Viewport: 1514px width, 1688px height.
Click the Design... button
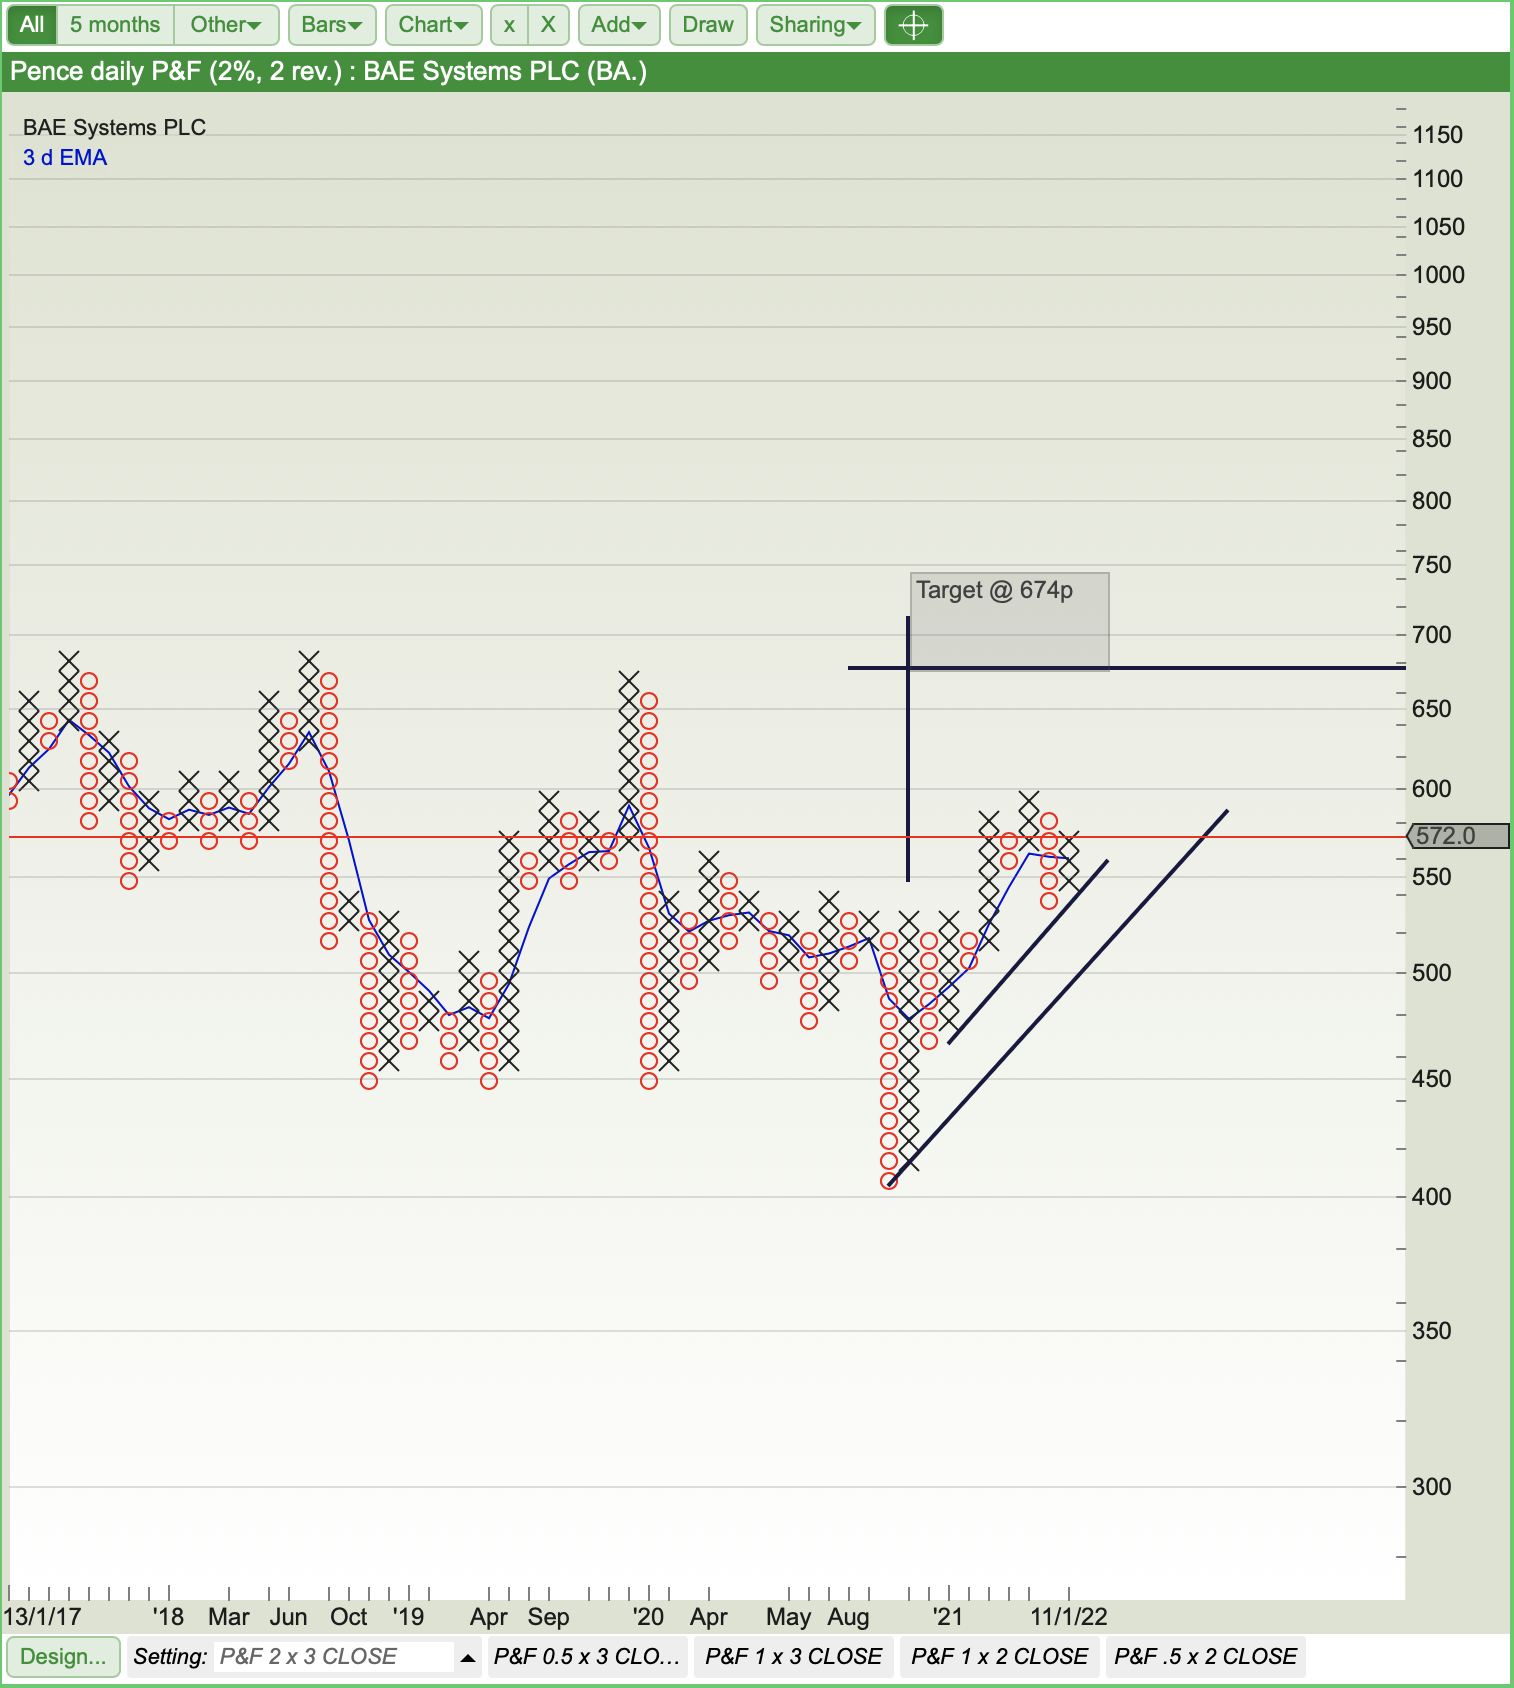pyautogui.click(x=63, y=1656)
